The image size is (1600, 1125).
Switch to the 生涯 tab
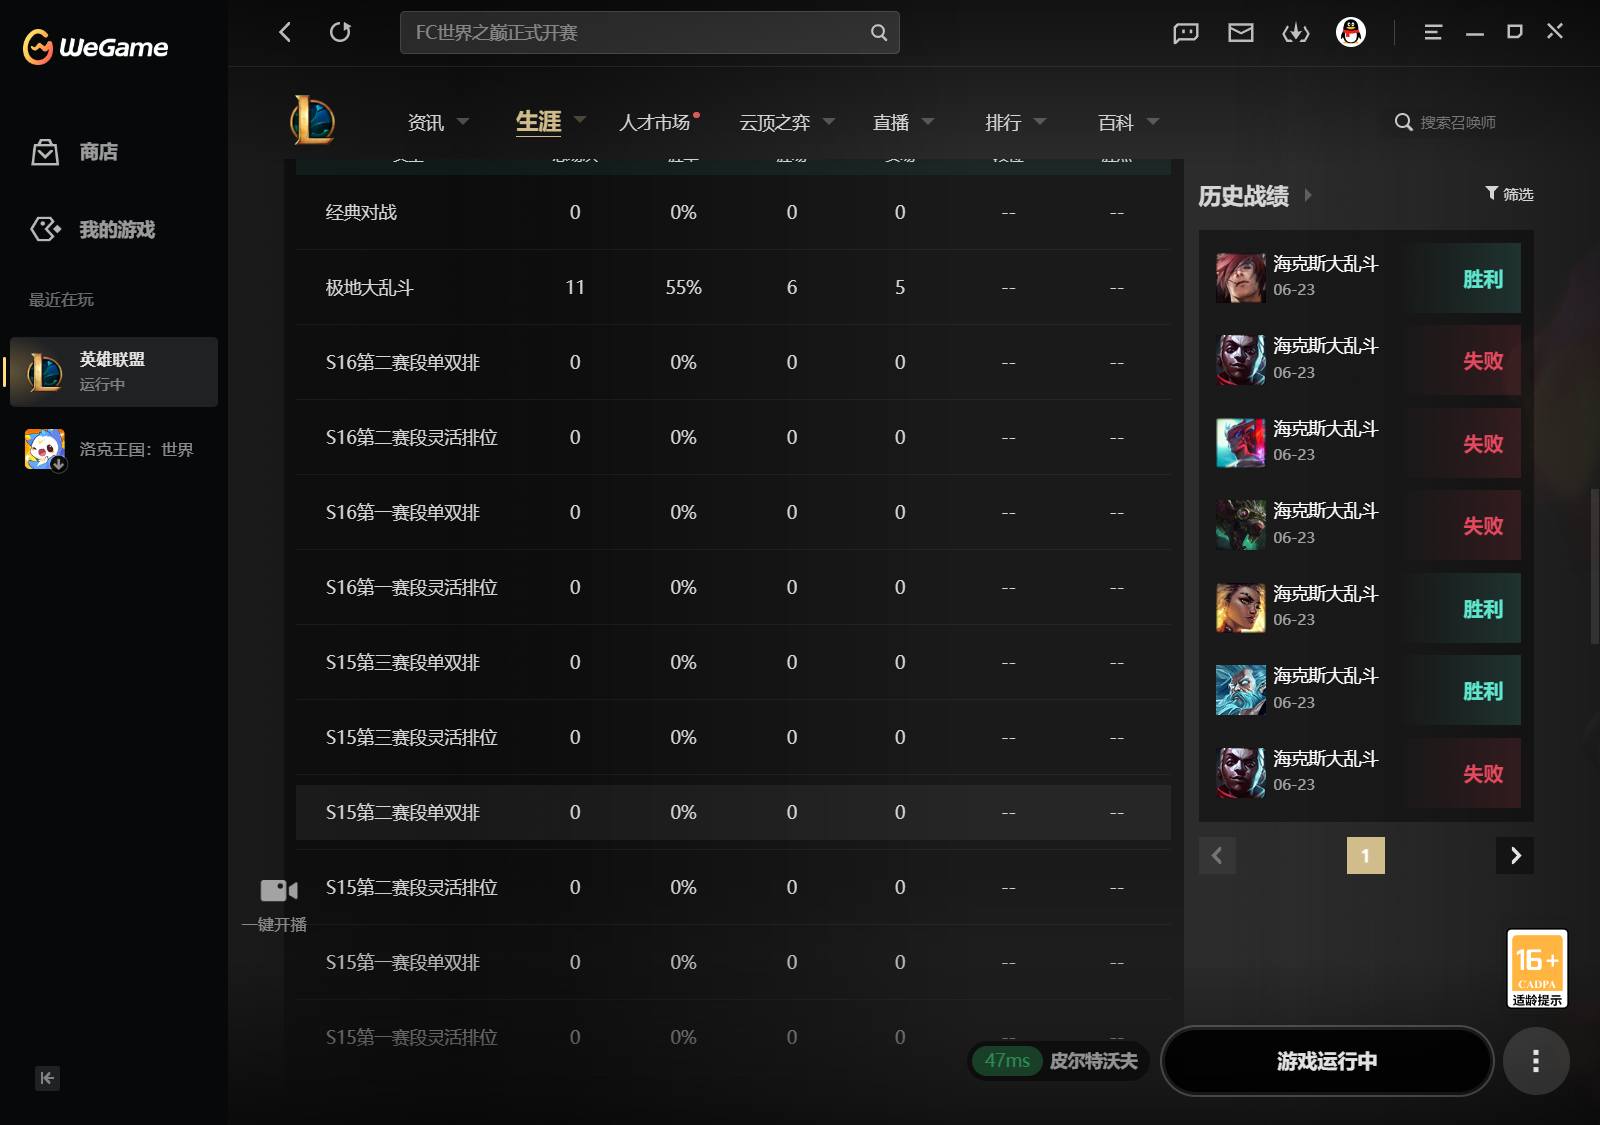(x=538, y=121)
